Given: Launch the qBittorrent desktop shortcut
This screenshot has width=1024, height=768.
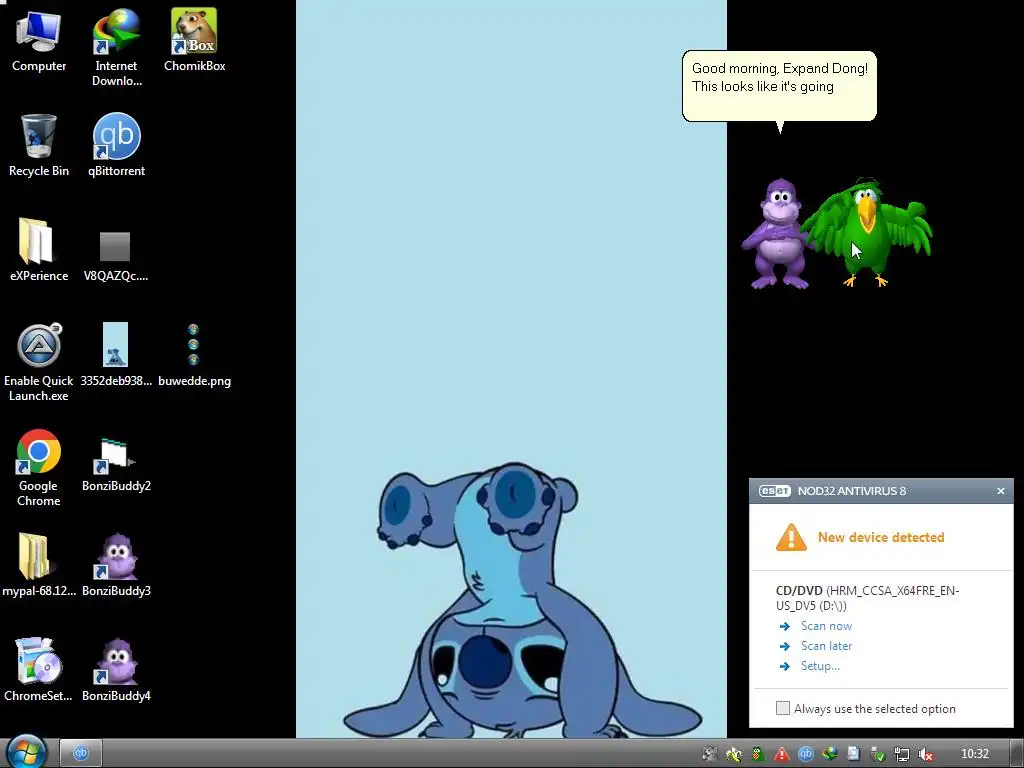Looking at the screenshot, I should (116, 145).
